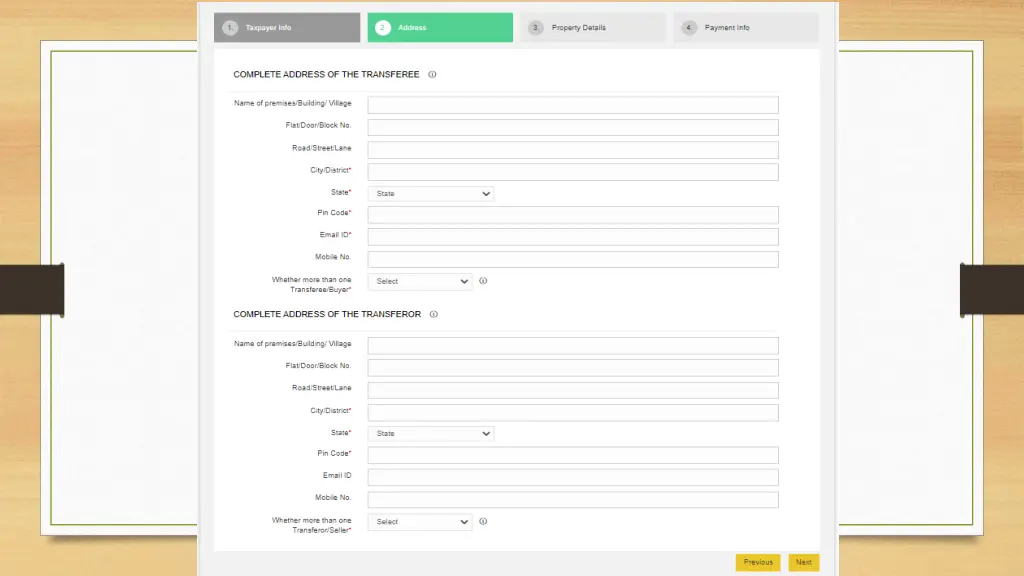Viewport: 1024px width, 576px height.
Task: Expand the Transferor State dropdown
Action: coord(431,434)
